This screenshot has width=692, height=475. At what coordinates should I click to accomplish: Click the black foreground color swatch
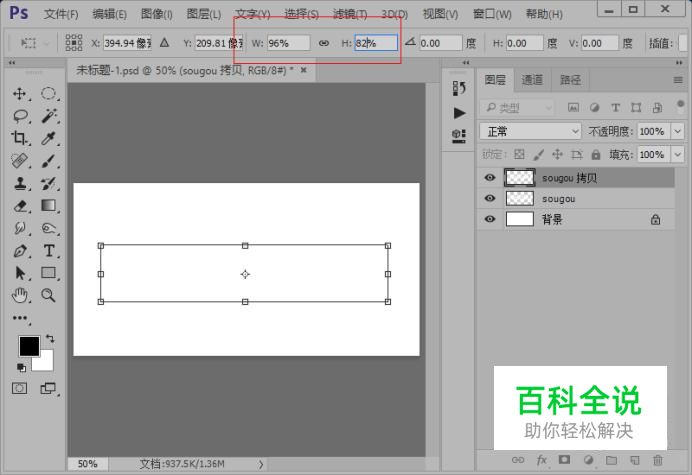[x=29, y=346]
